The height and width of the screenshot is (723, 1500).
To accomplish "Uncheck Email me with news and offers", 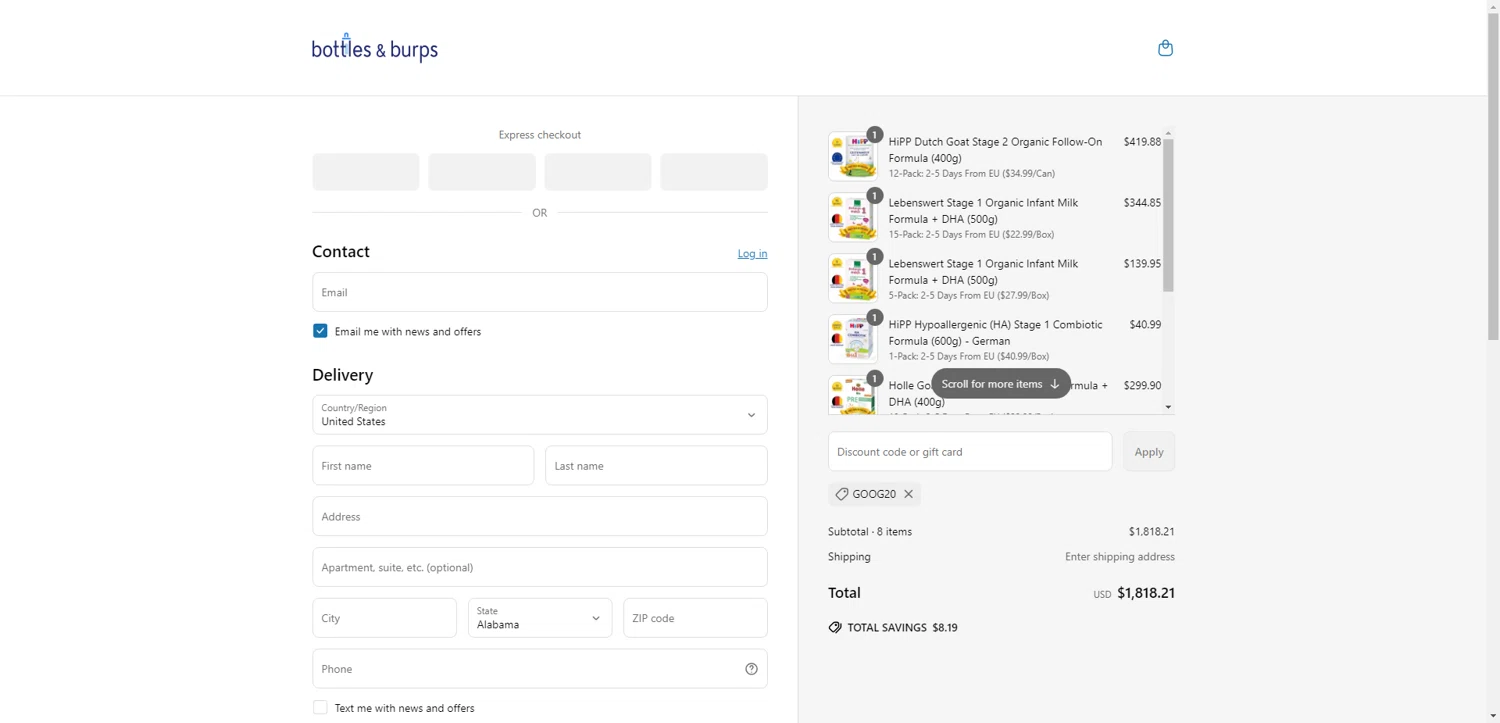I will (320, 331).
